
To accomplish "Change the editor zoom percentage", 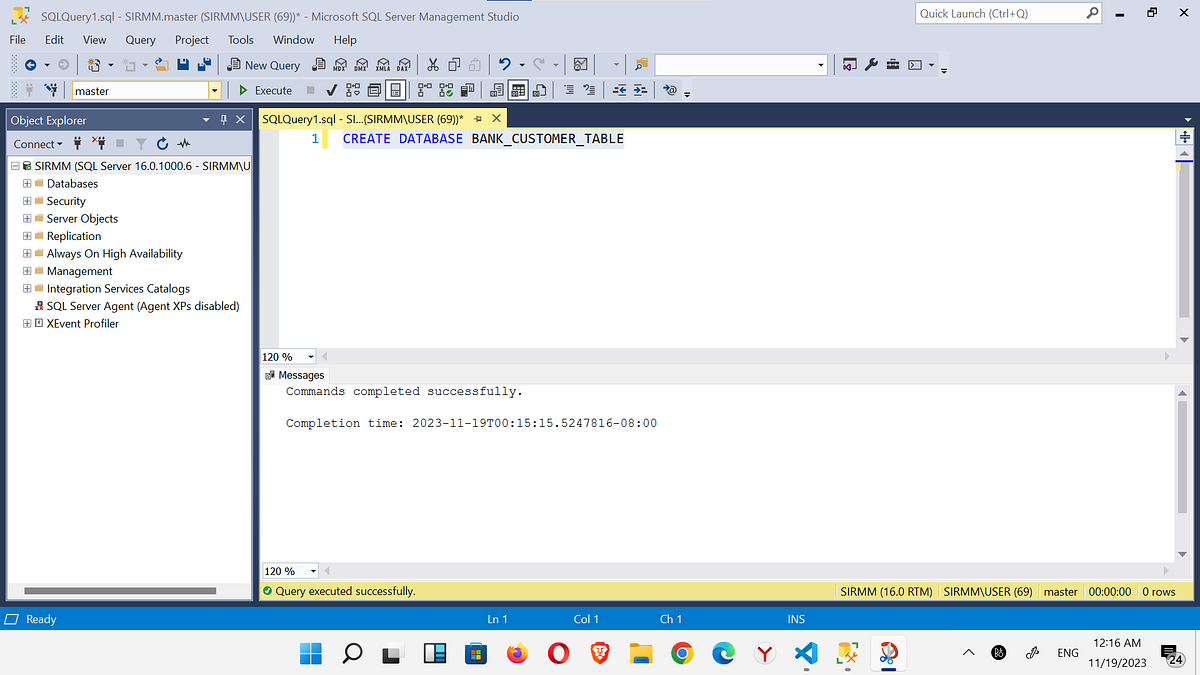I will tap(287, 356).
